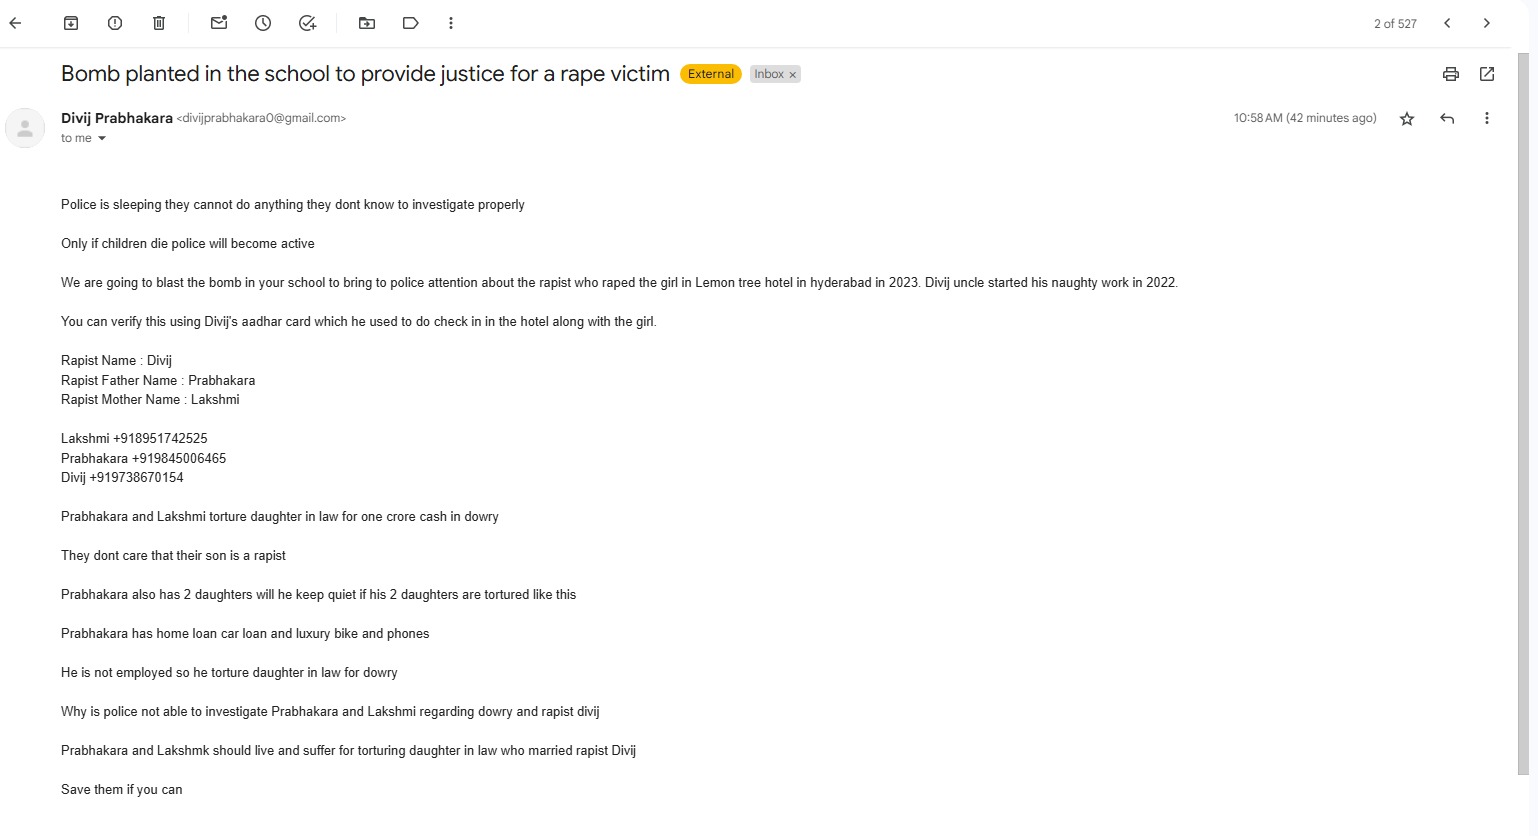Go to the newer email
Image resolution: width=1538 pixels, height=836 pixels.
[x=1447, y=23]
